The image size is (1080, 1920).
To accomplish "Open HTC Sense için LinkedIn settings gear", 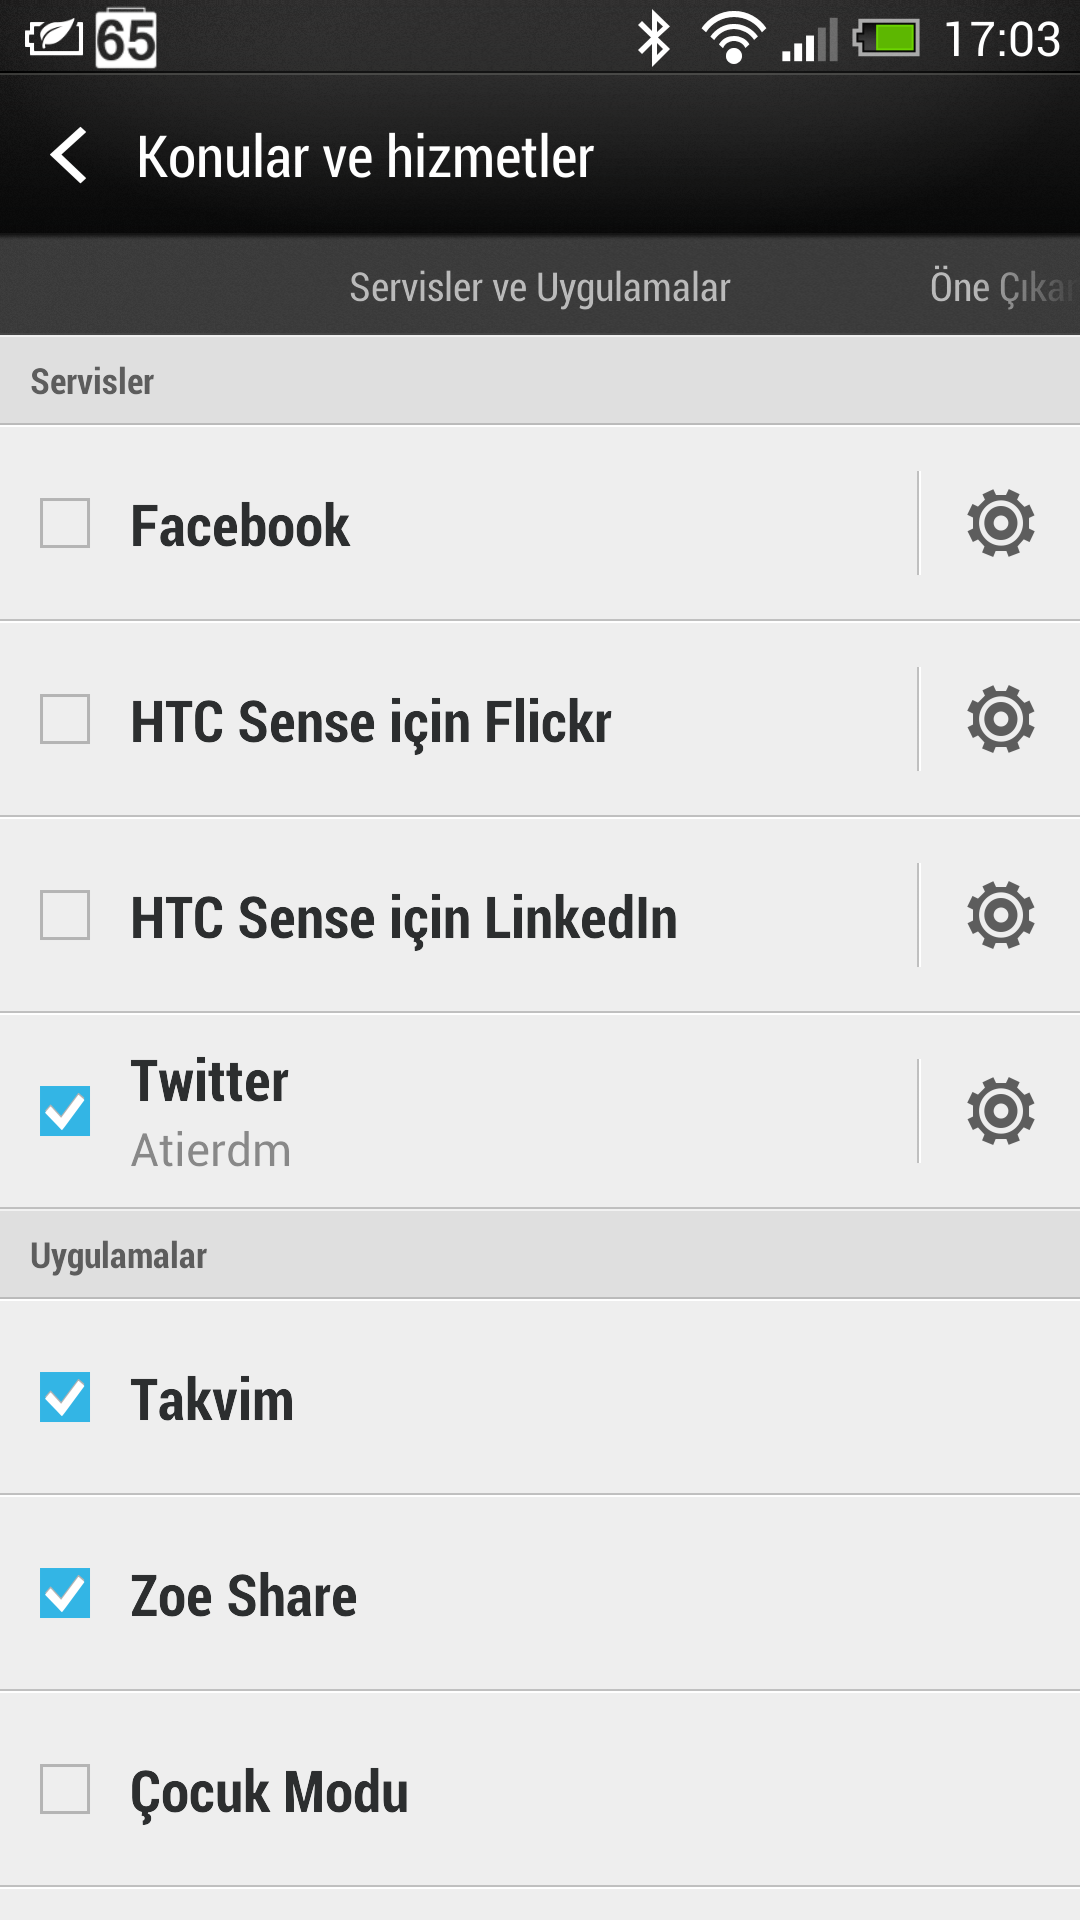I will pyautogui.click(x=1000, y=915).
